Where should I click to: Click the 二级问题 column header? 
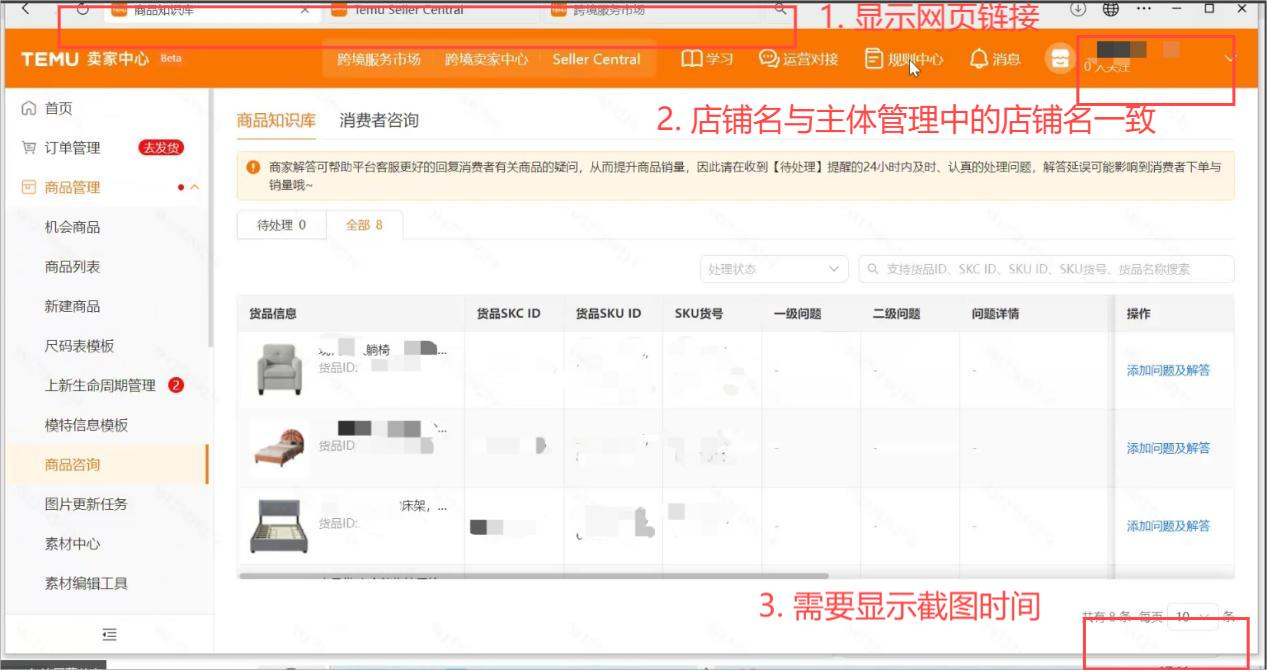click(x=896, y=314)
